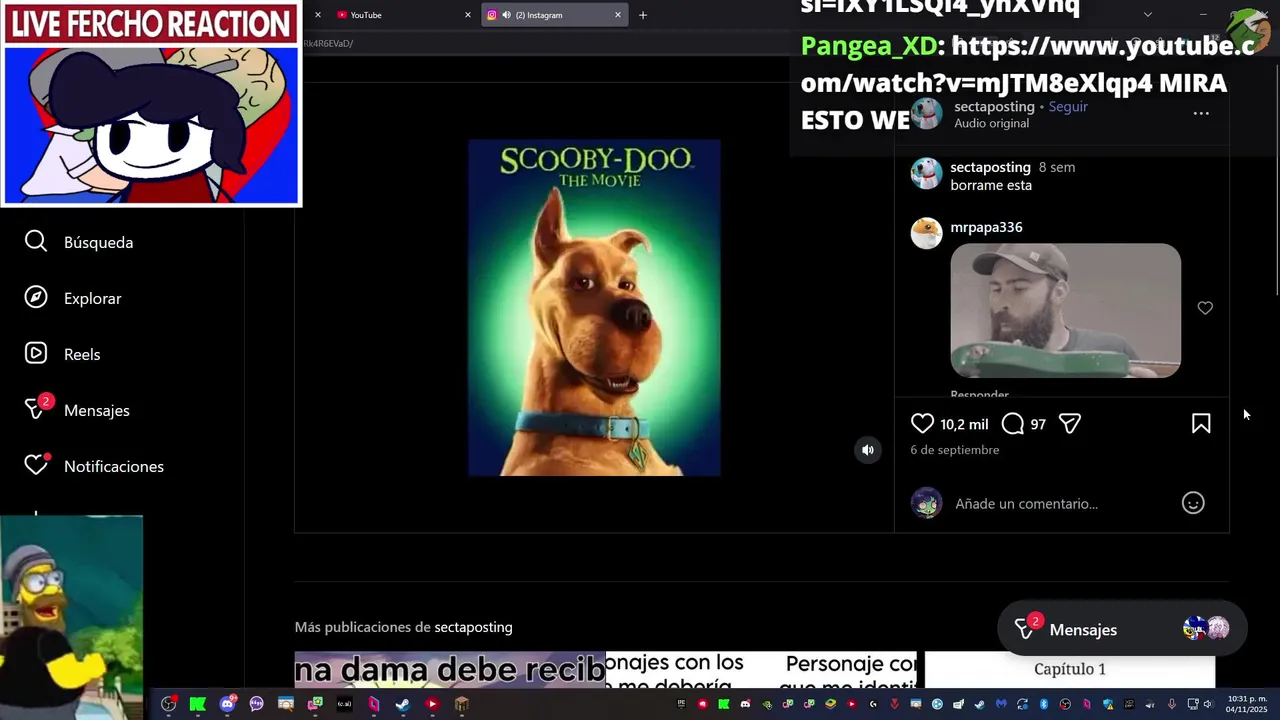Open Windows Security shield tray icon

[1108, 704]
